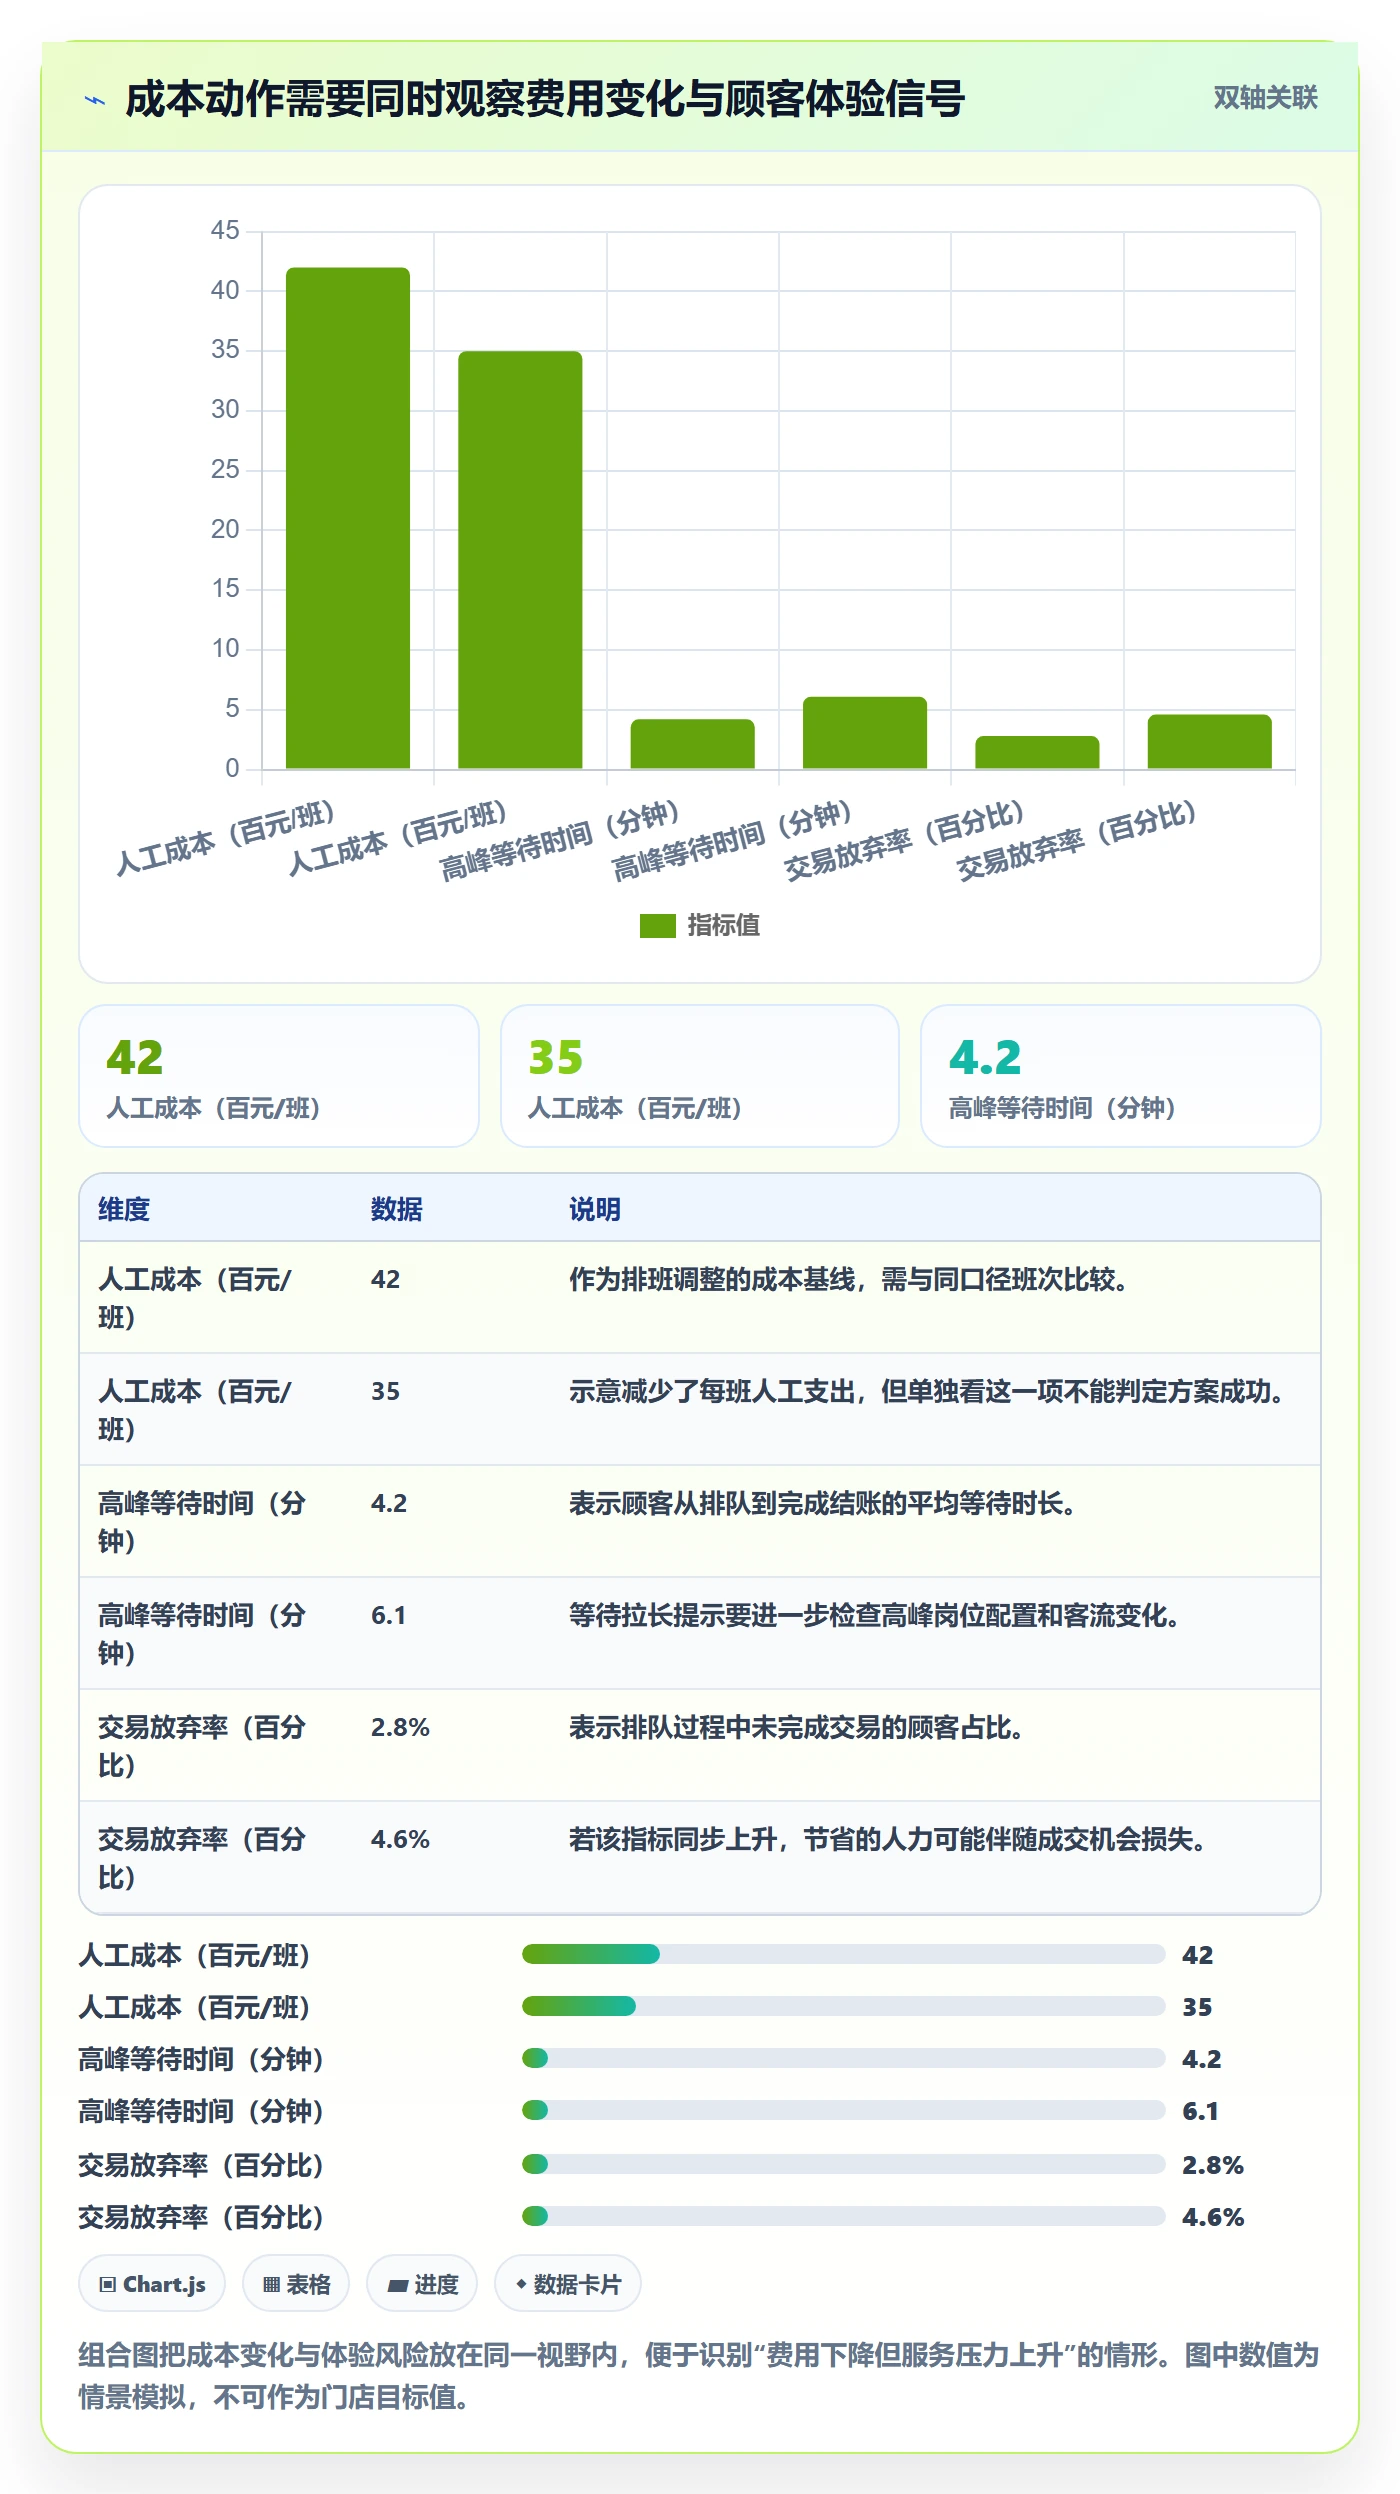Click table data cell 42
Viewport: 1400px width, 2494px height.
(x=386, y=1279)
